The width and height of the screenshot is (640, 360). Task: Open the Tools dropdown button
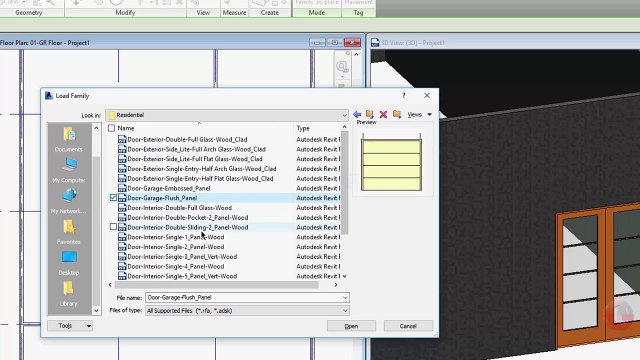click(70, 326)
